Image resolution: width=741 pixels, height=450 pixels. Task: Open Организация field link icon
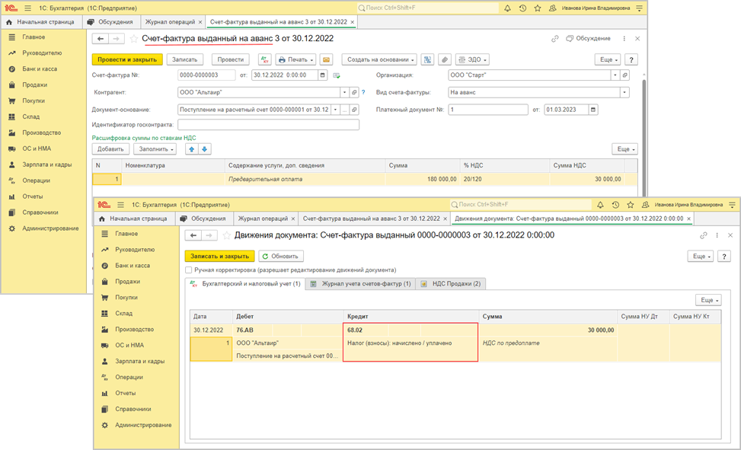[x=625, y=75]
